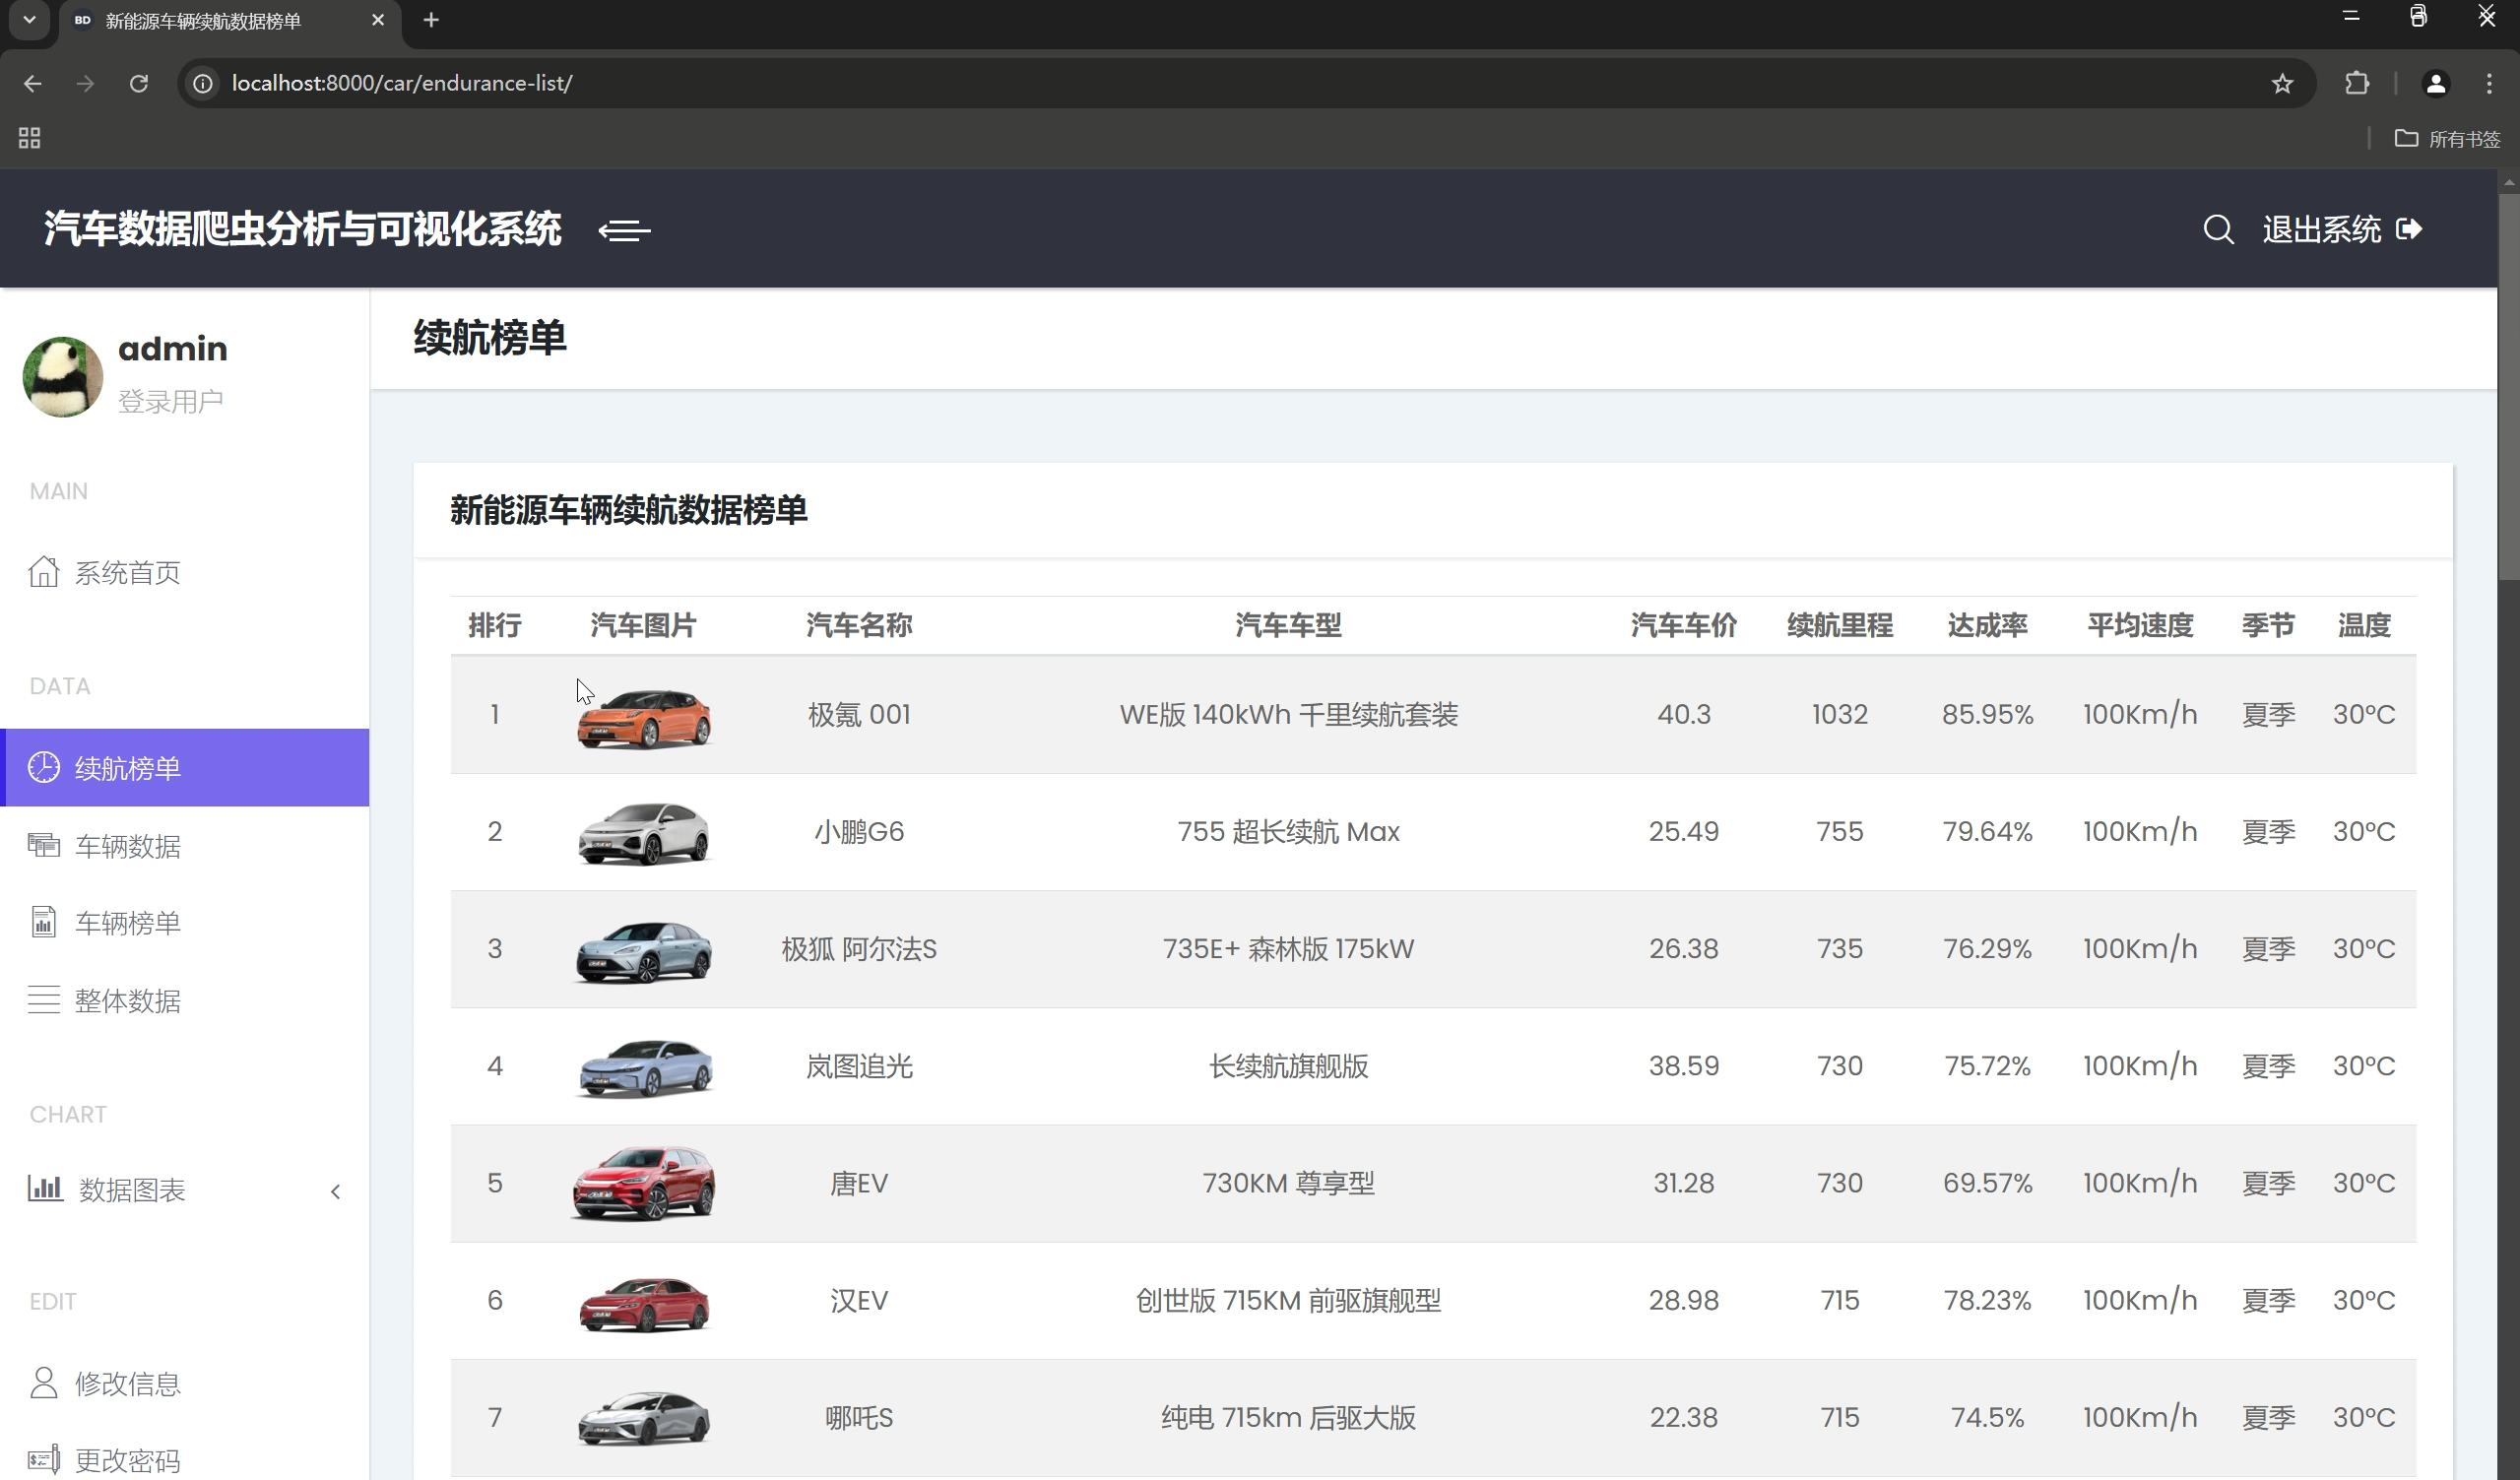2520x1480 pixels.
Task: Click the 极狐 阿尔法S car image
Action: pos(644,951)
